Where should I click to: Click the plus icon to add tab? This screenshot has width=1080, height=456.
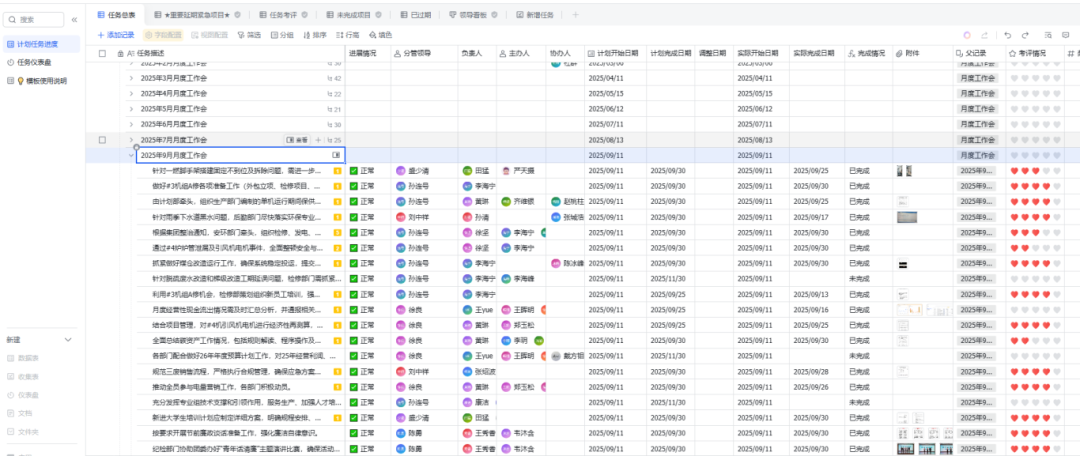point(574,15)
